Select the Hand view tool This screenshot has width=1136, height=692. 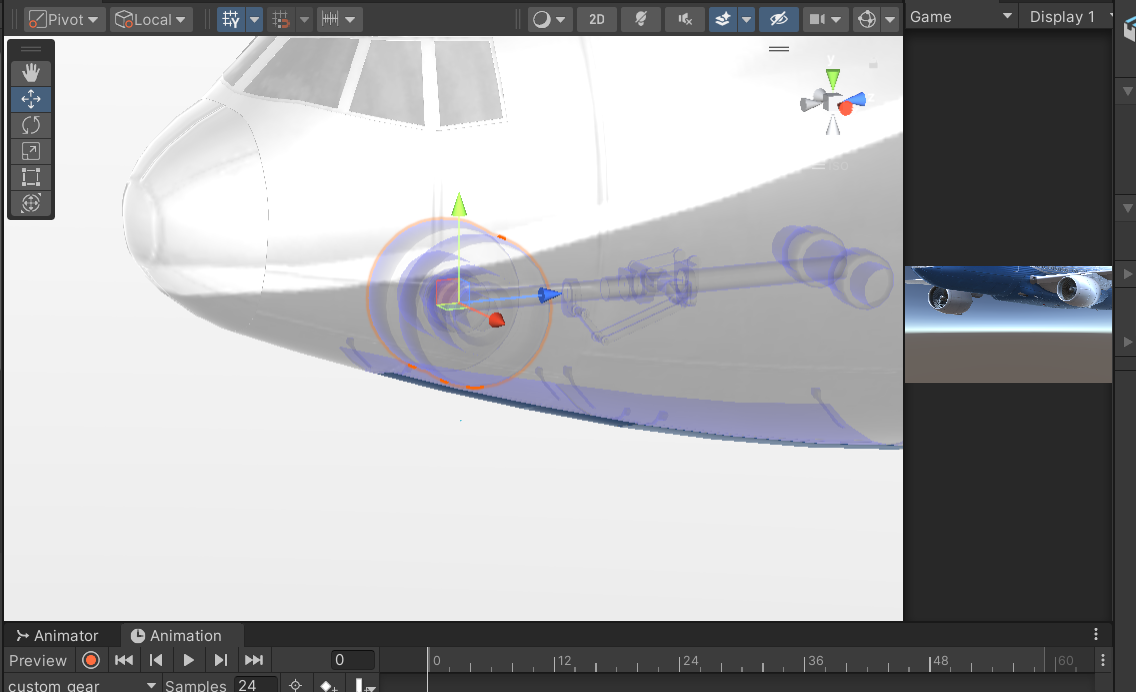point(30,72)
